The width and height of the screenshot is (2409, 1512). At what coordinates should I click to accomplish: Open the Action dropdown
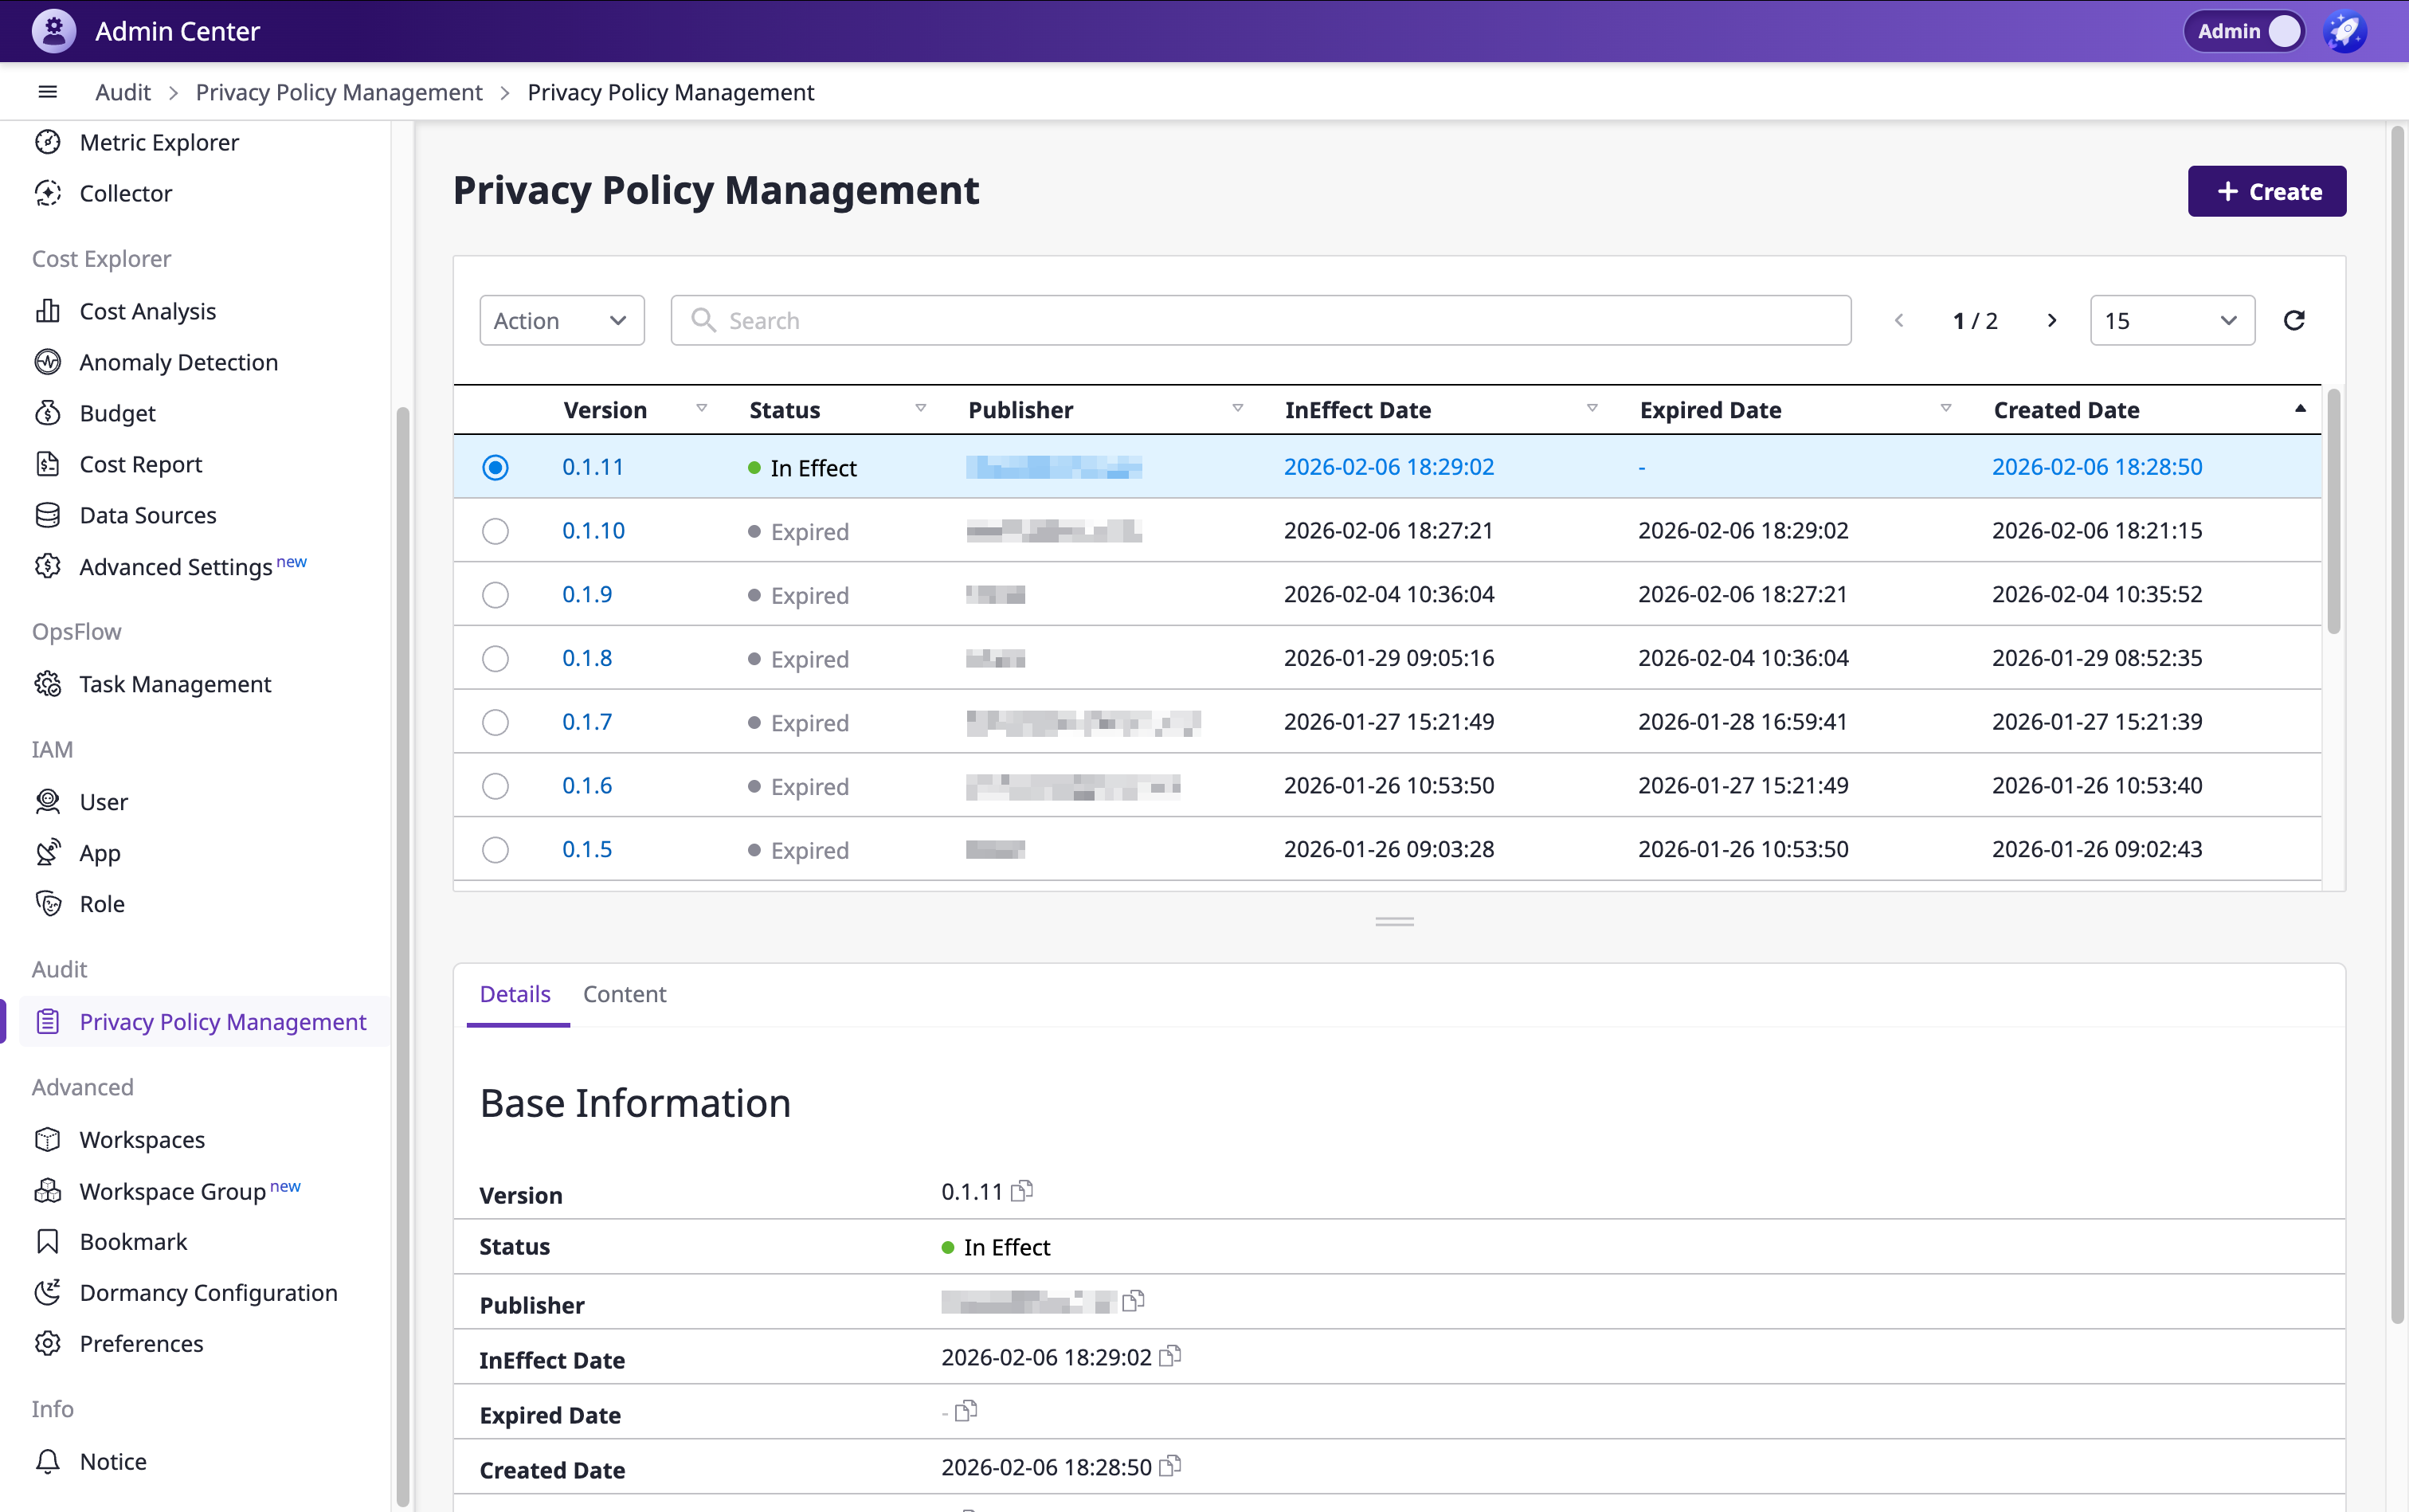(561, 320)
